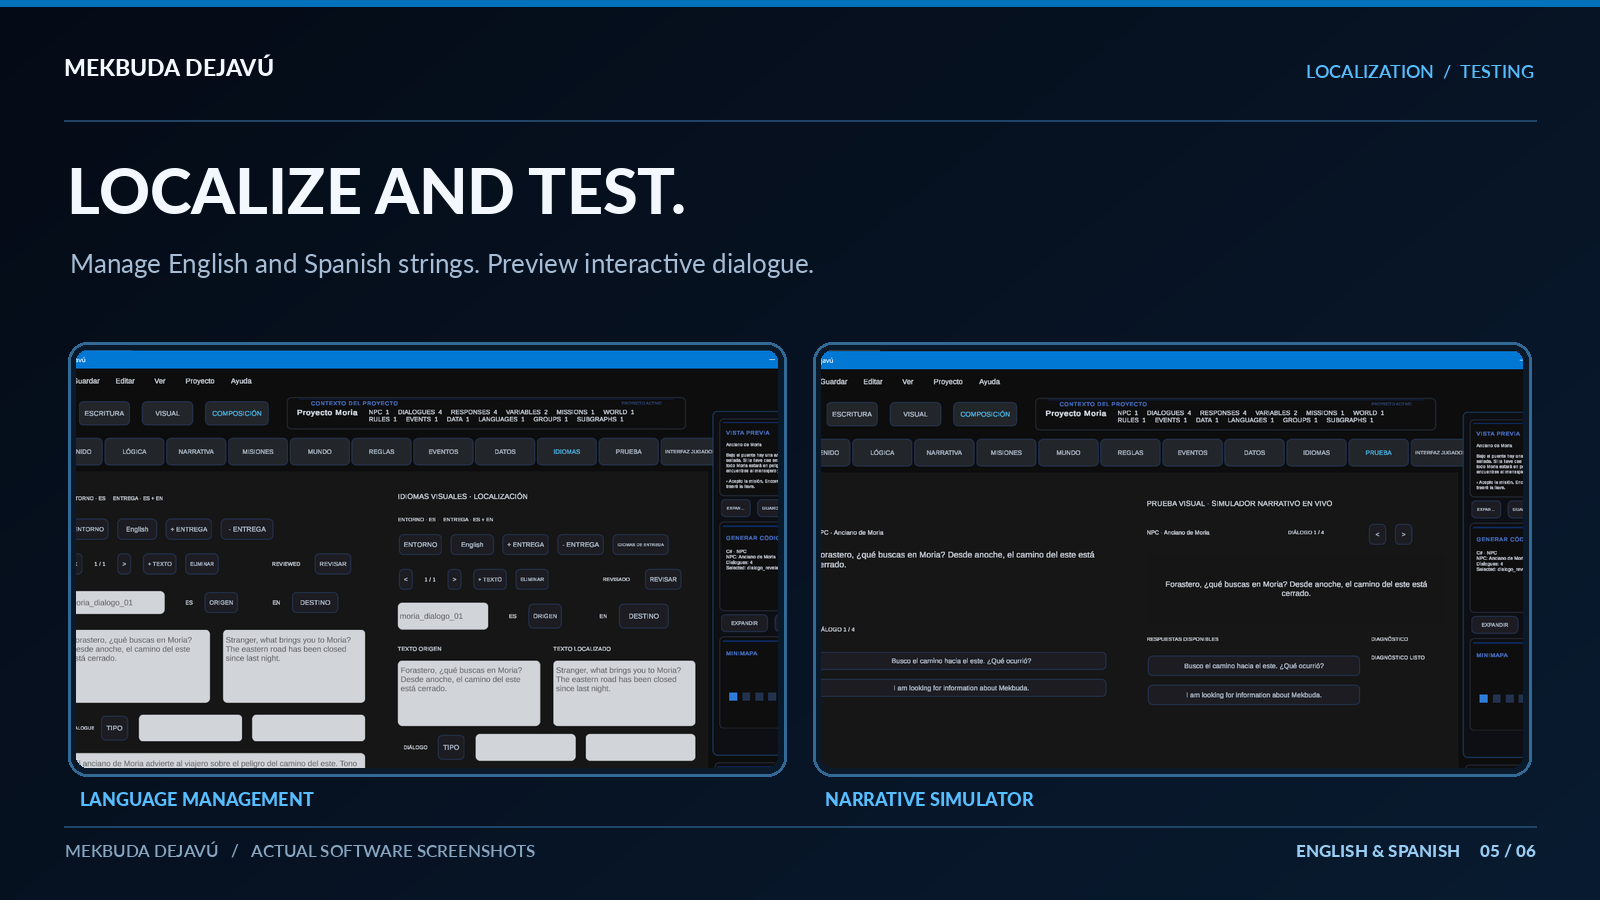Click TIPO button beside DIÁLOGO label
Viewport: 1600px width, 900px height.
point(451,747)
